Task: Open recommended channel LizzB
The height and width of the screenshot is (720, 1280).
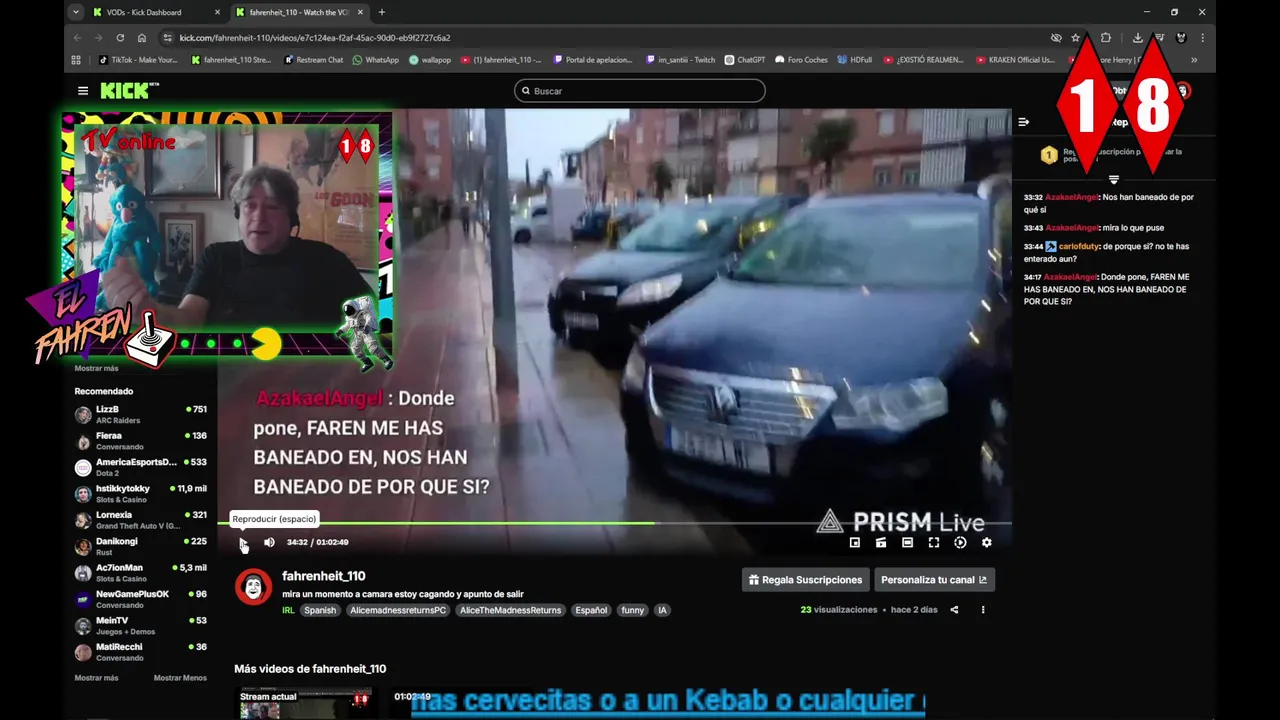Action: [141, 414]
